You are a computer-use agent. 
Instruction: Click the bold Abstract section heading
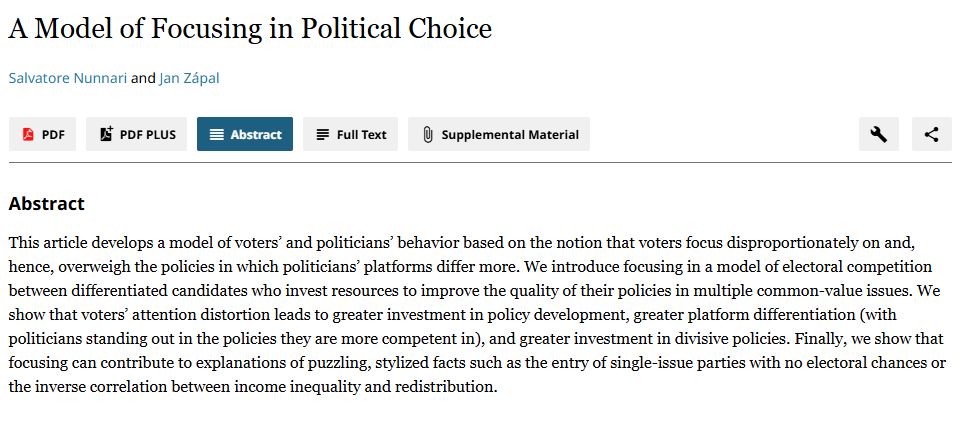tap(46, 204)
